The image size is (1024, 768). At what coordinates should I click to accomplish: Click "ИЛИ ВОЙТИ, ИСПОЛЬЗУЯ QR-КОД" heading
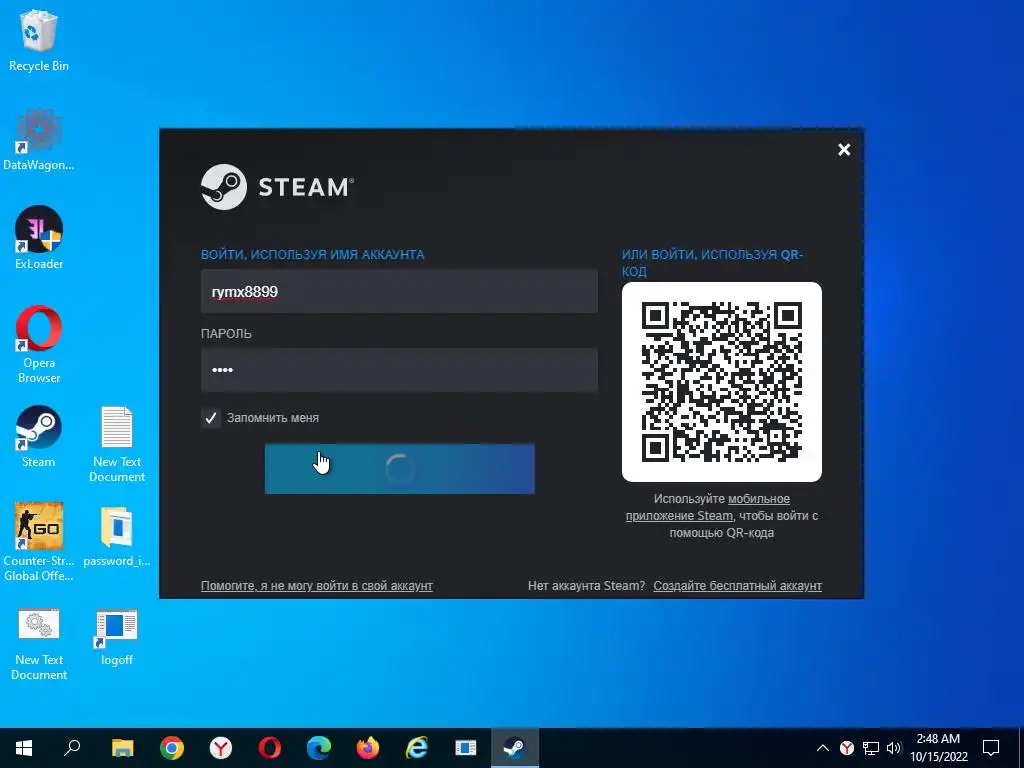[x=712, y=263]
